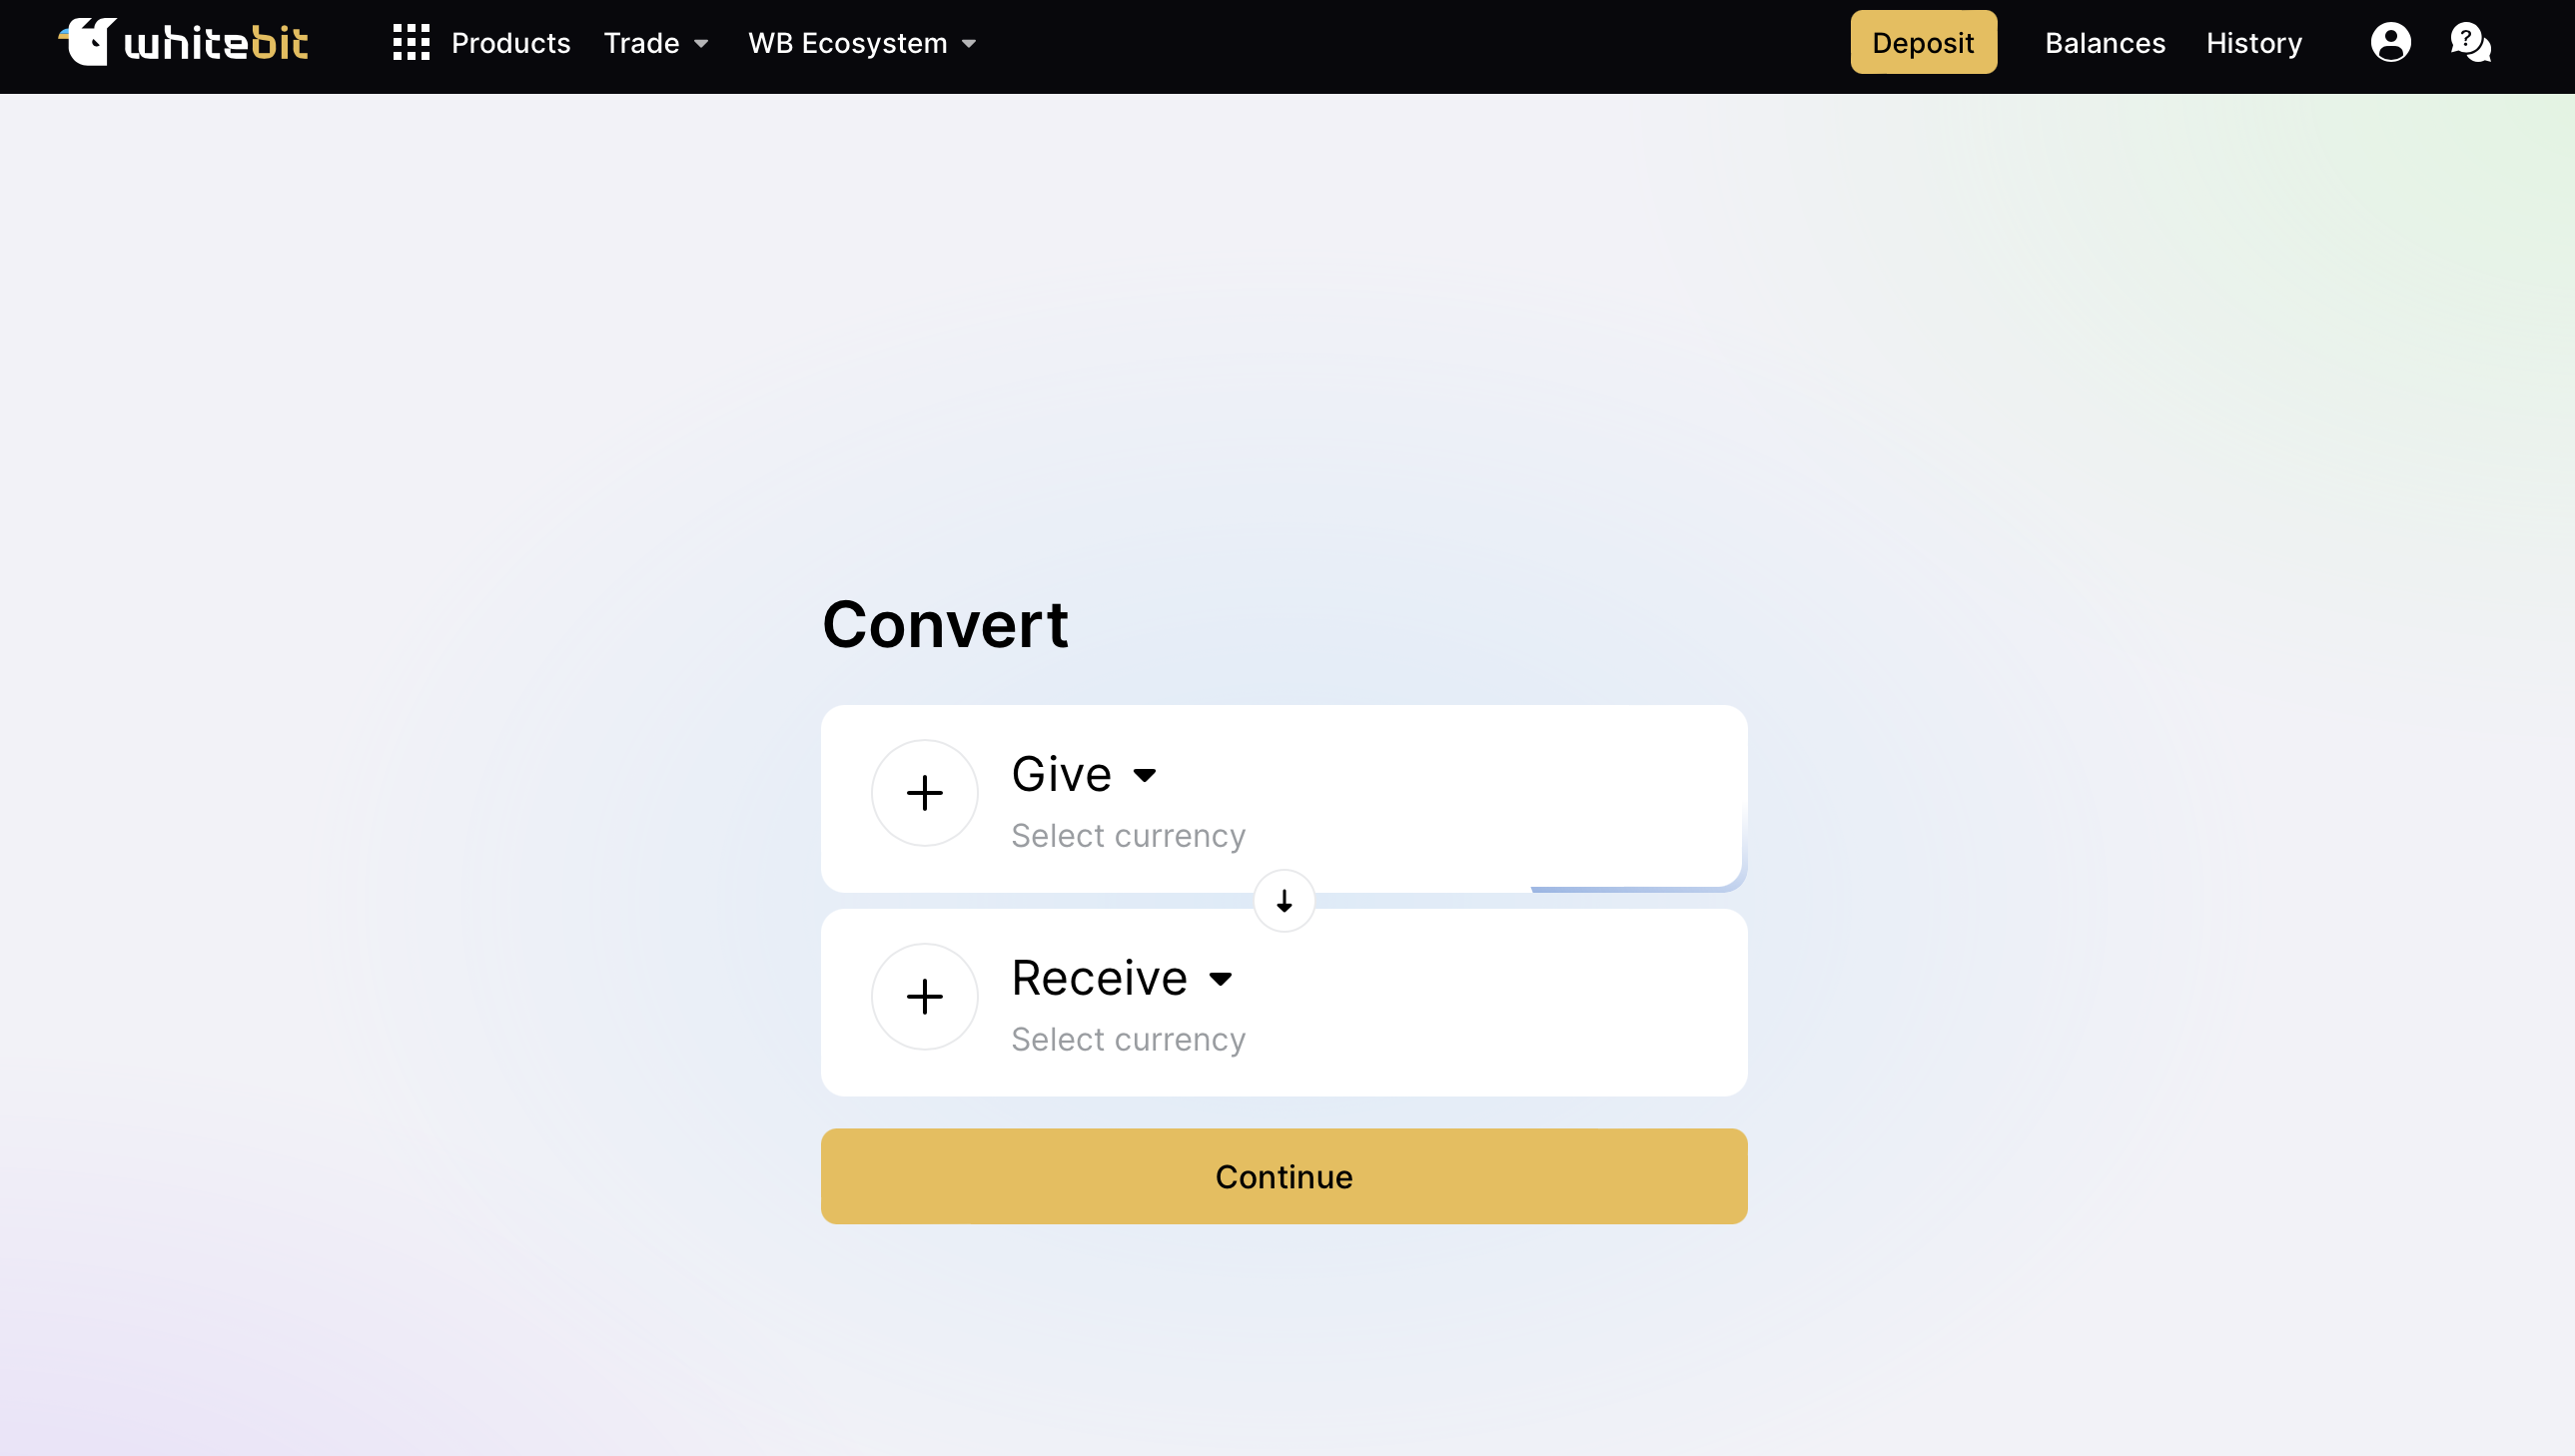Click the help/support chat icon
This screenshot has width=2575, height=1456.
coord(2471,41)
